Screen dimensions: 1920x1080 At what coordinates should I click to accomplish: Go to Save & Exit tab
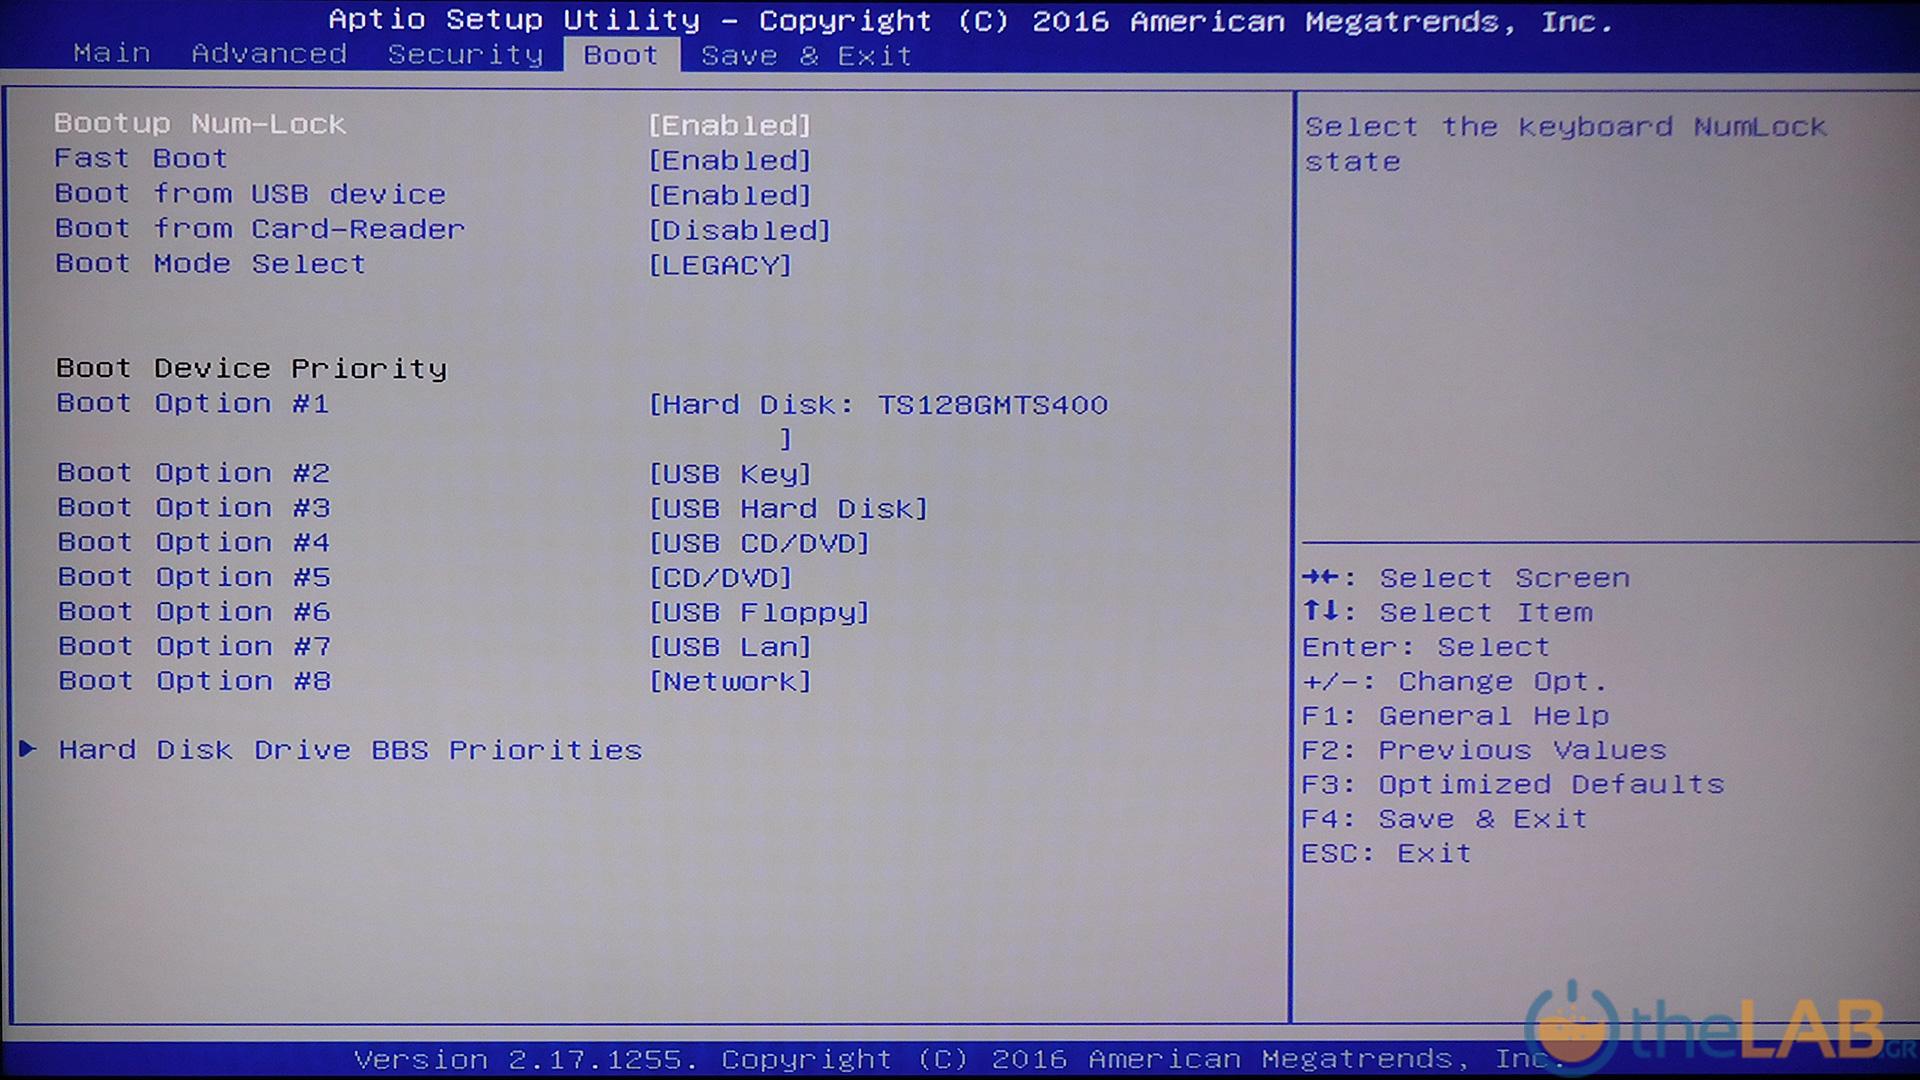click(806, 56)
